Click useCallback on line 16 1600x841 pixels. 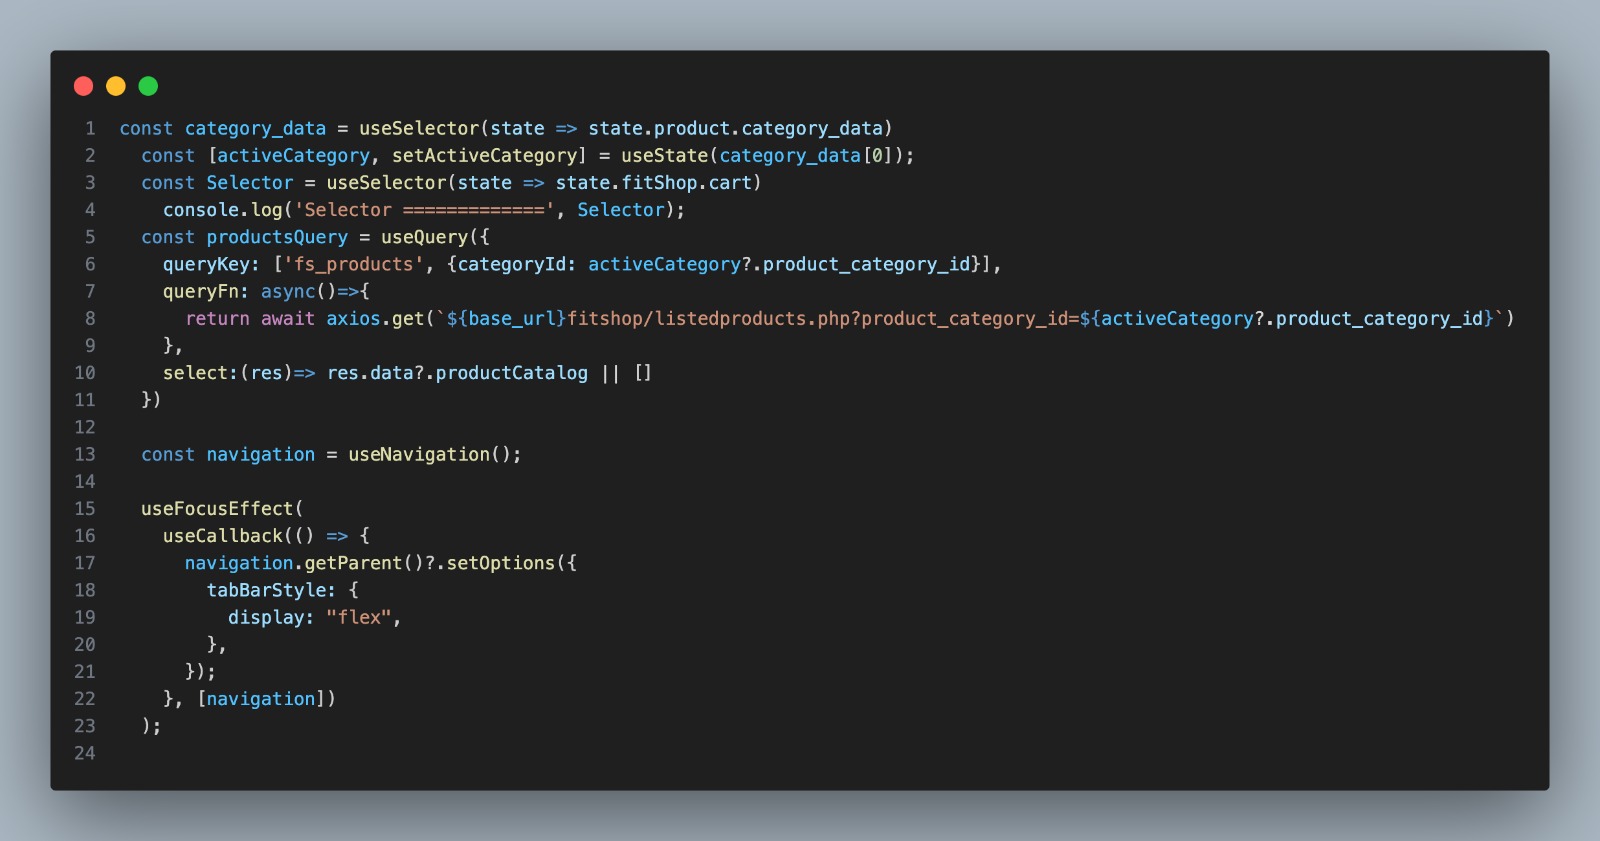222,536
